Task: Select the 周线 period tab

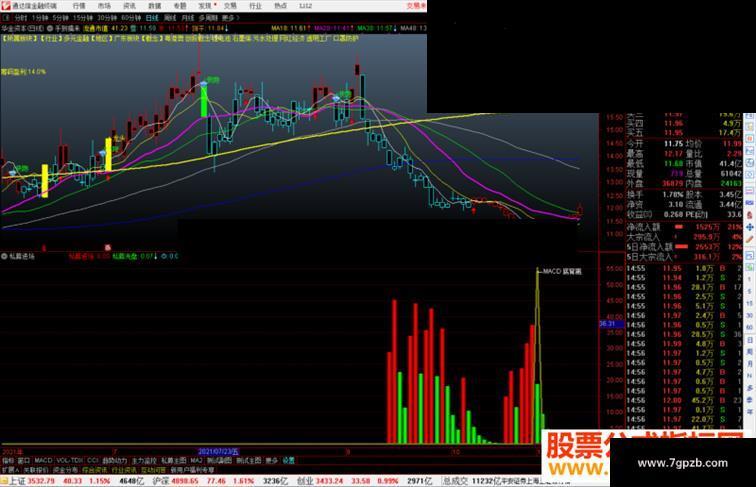Action: 170,18
